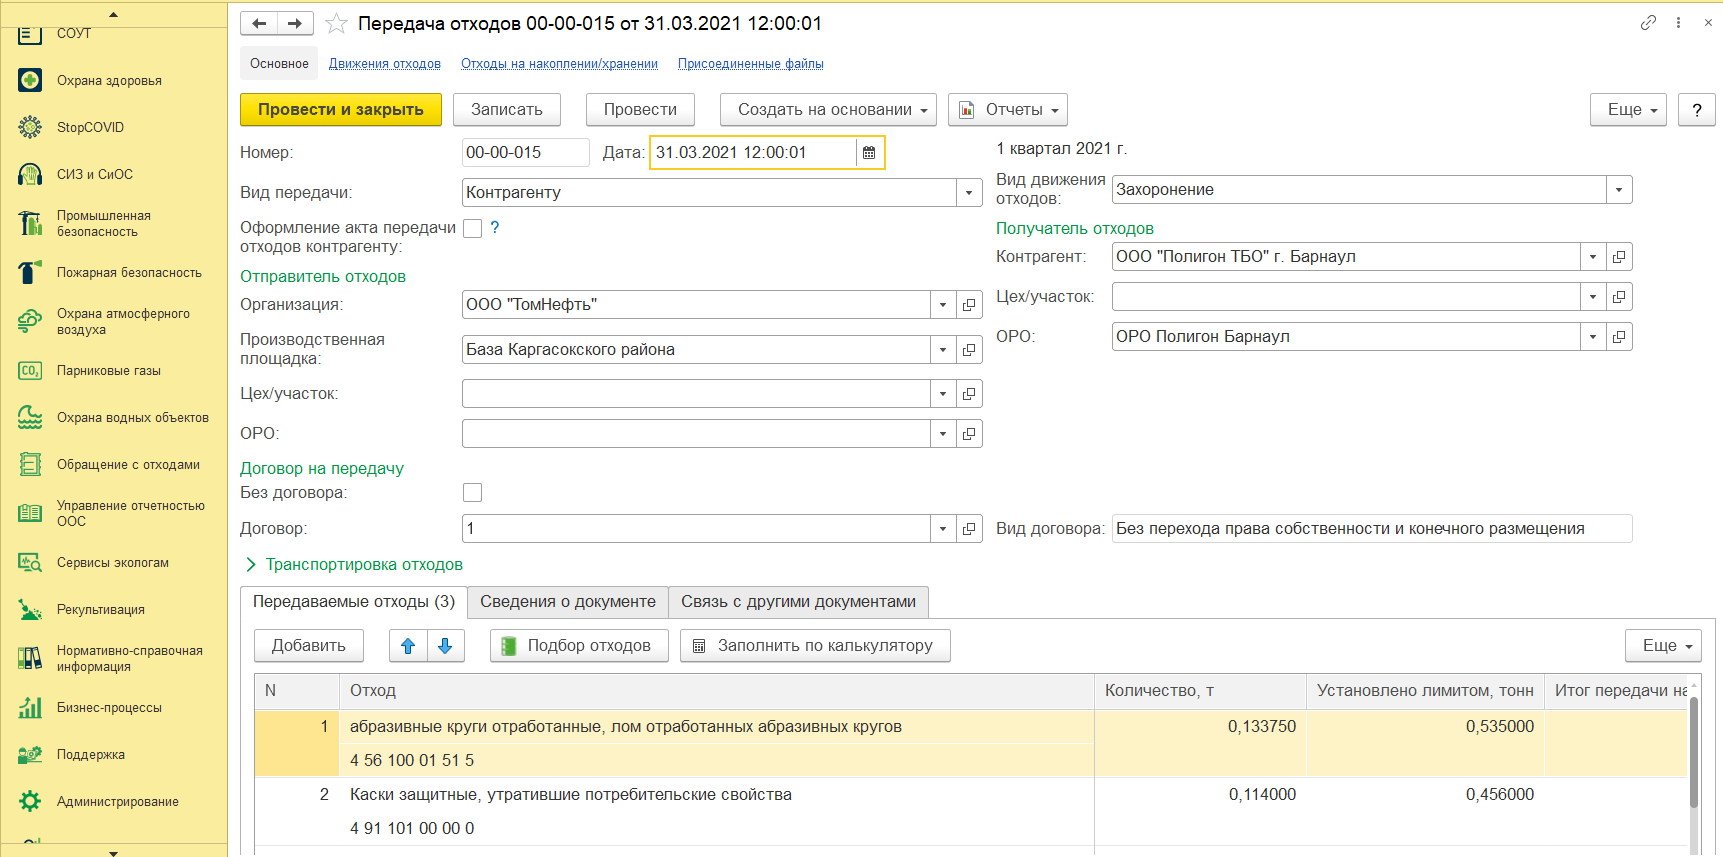The width and height of the screenshot is (1723, 857).
Task: Expand the Транспортировка отходов section
Action: [354, 565]
